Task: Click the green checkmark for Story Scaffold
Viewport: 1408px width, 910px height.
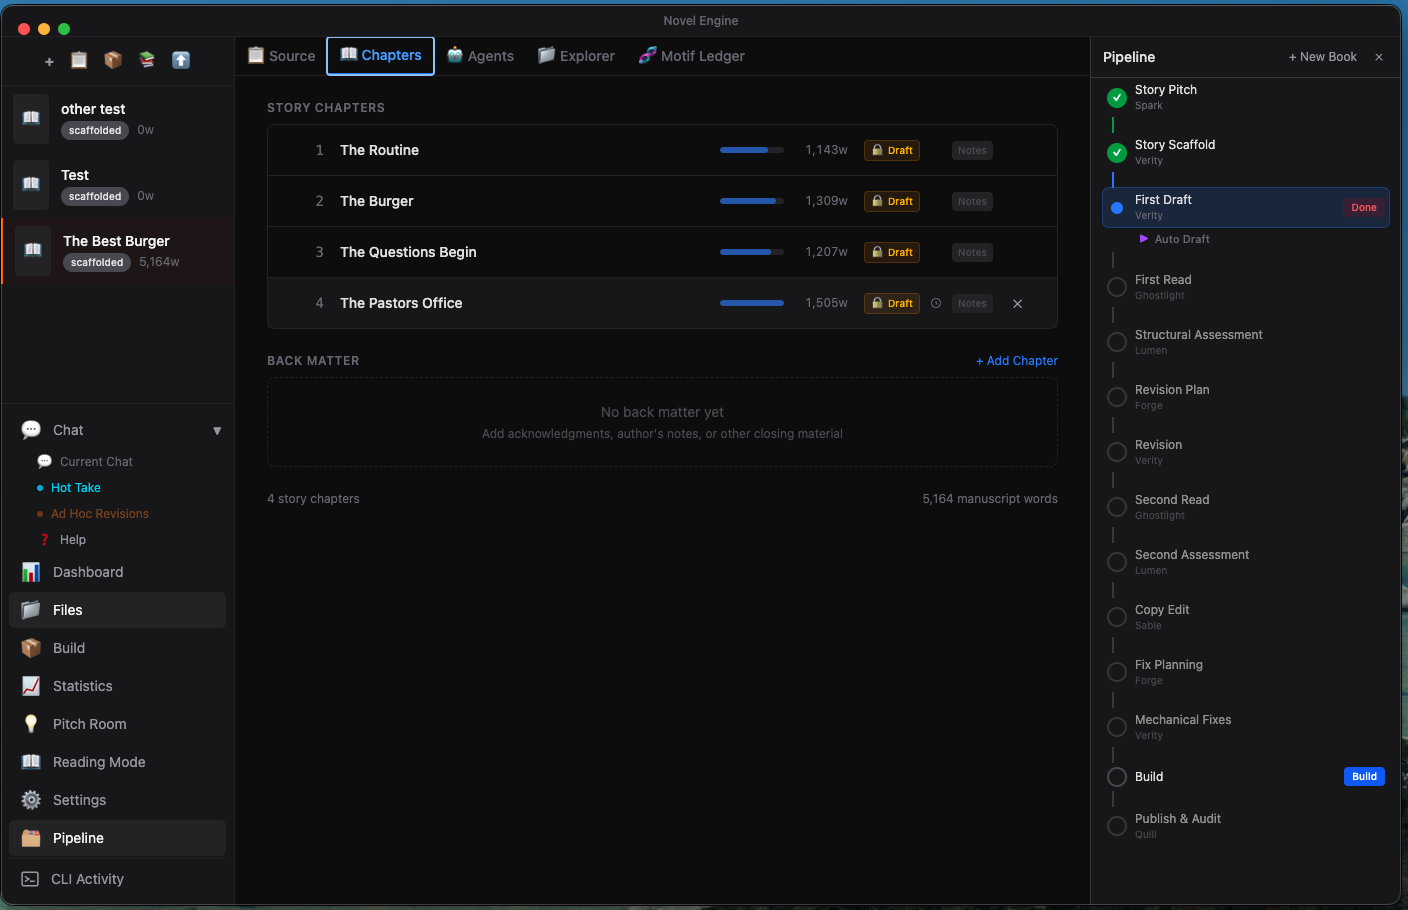Action: coord(1117,152)
